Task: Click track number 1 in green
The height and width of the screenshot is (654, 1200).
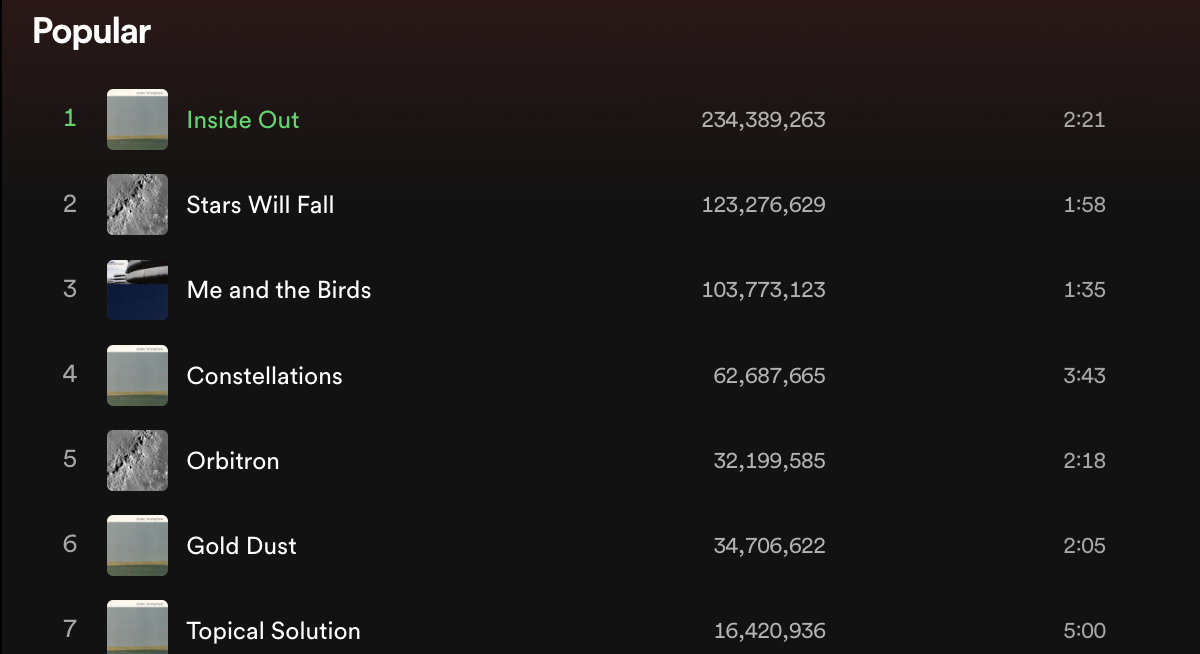Action: click(x=70, y=118)
